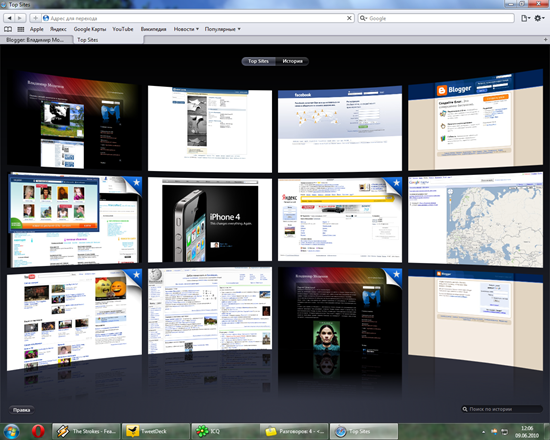Click the taskbar clock

click(x=527, y=432)
